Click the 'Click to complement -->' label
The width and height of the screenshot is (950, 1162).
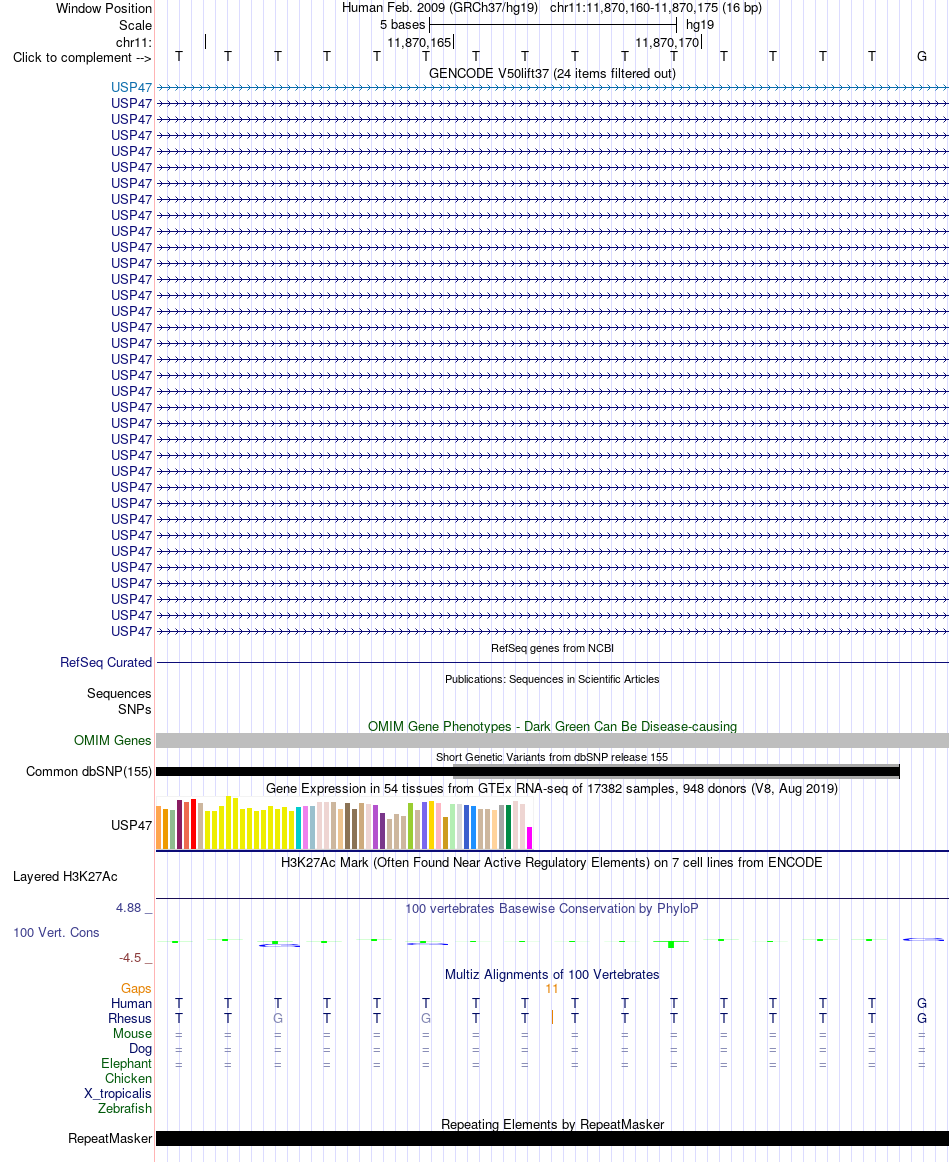(82, 58)
